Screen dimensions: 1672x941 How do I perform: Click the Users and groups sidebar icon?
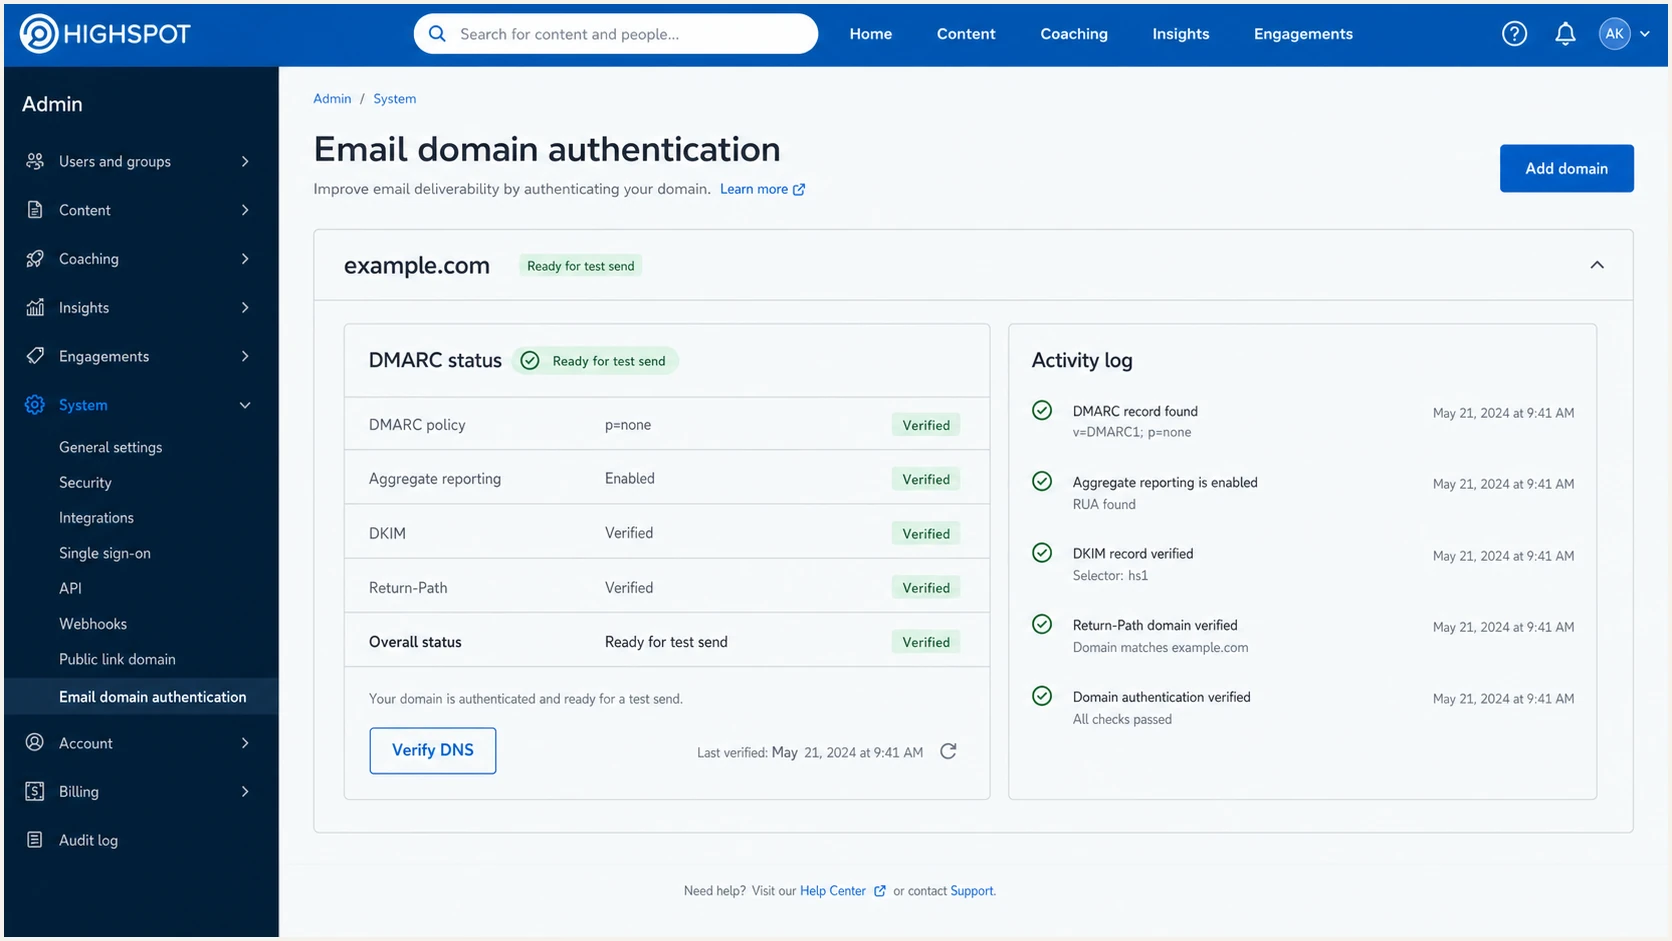point(35,161)
